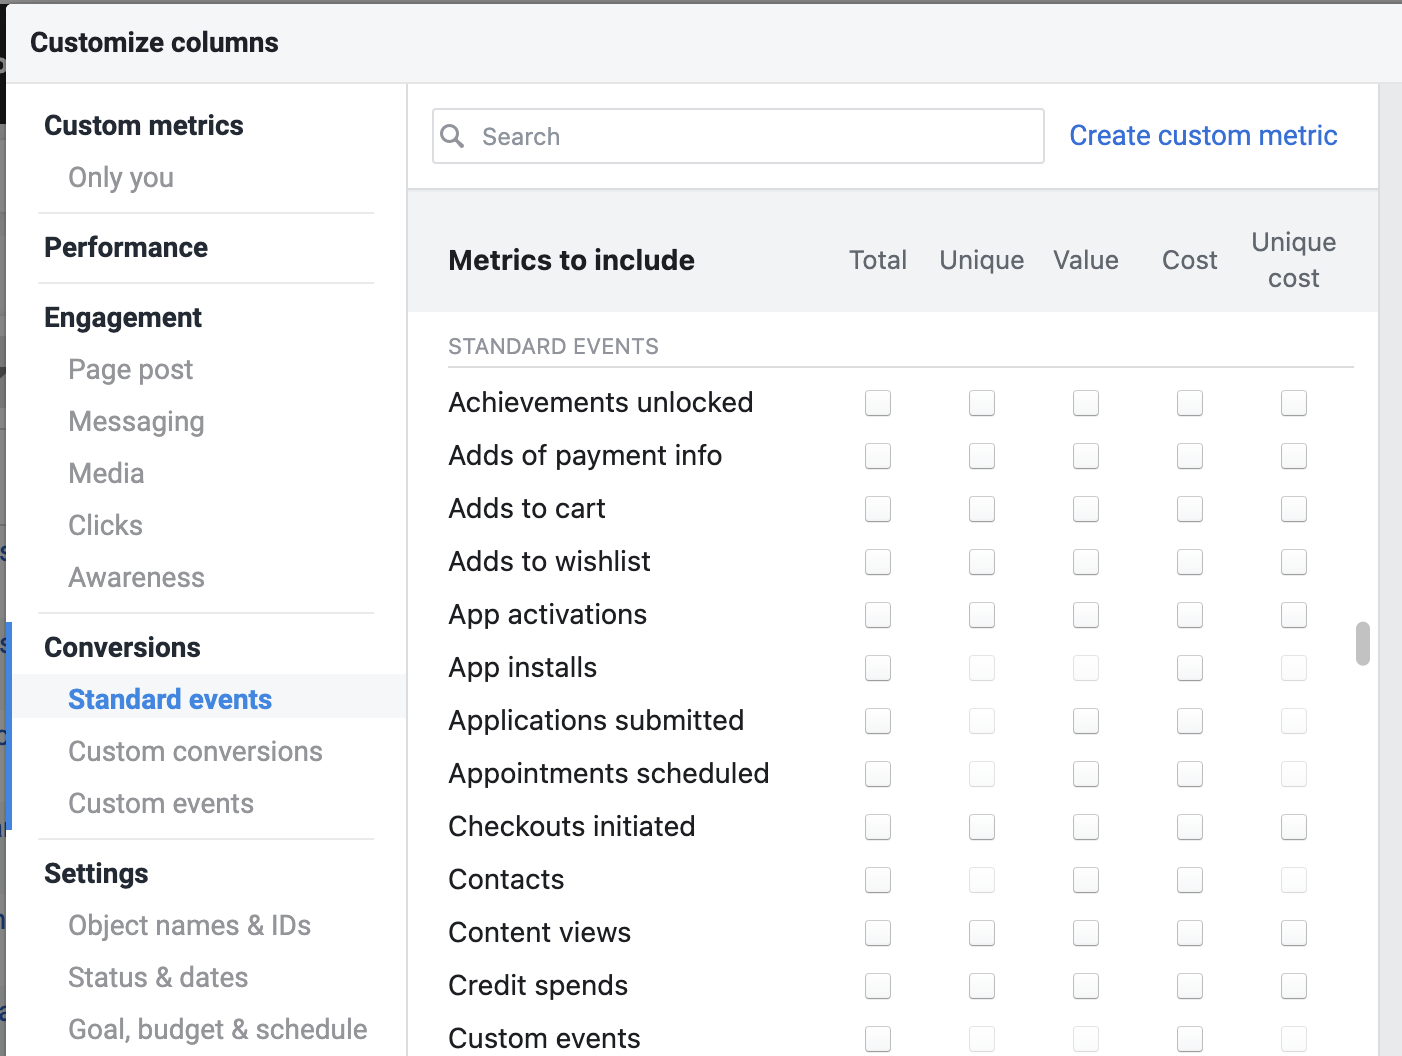This screenshot has width=1402, height=1056.
Task: Check Cost for Custom events row
Action: tap(1190, 1039)
